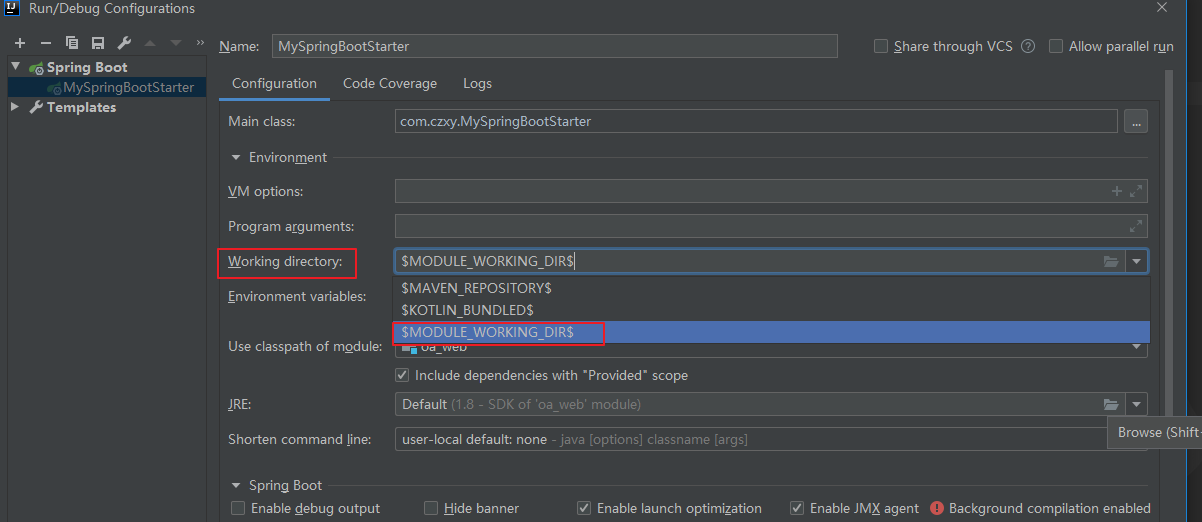Switch to the Code Coverage tab

(390, 84)
